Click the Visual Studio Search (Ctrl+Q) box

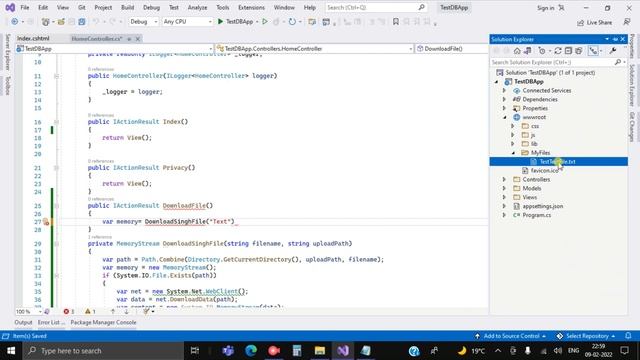[x=376, y=7]
